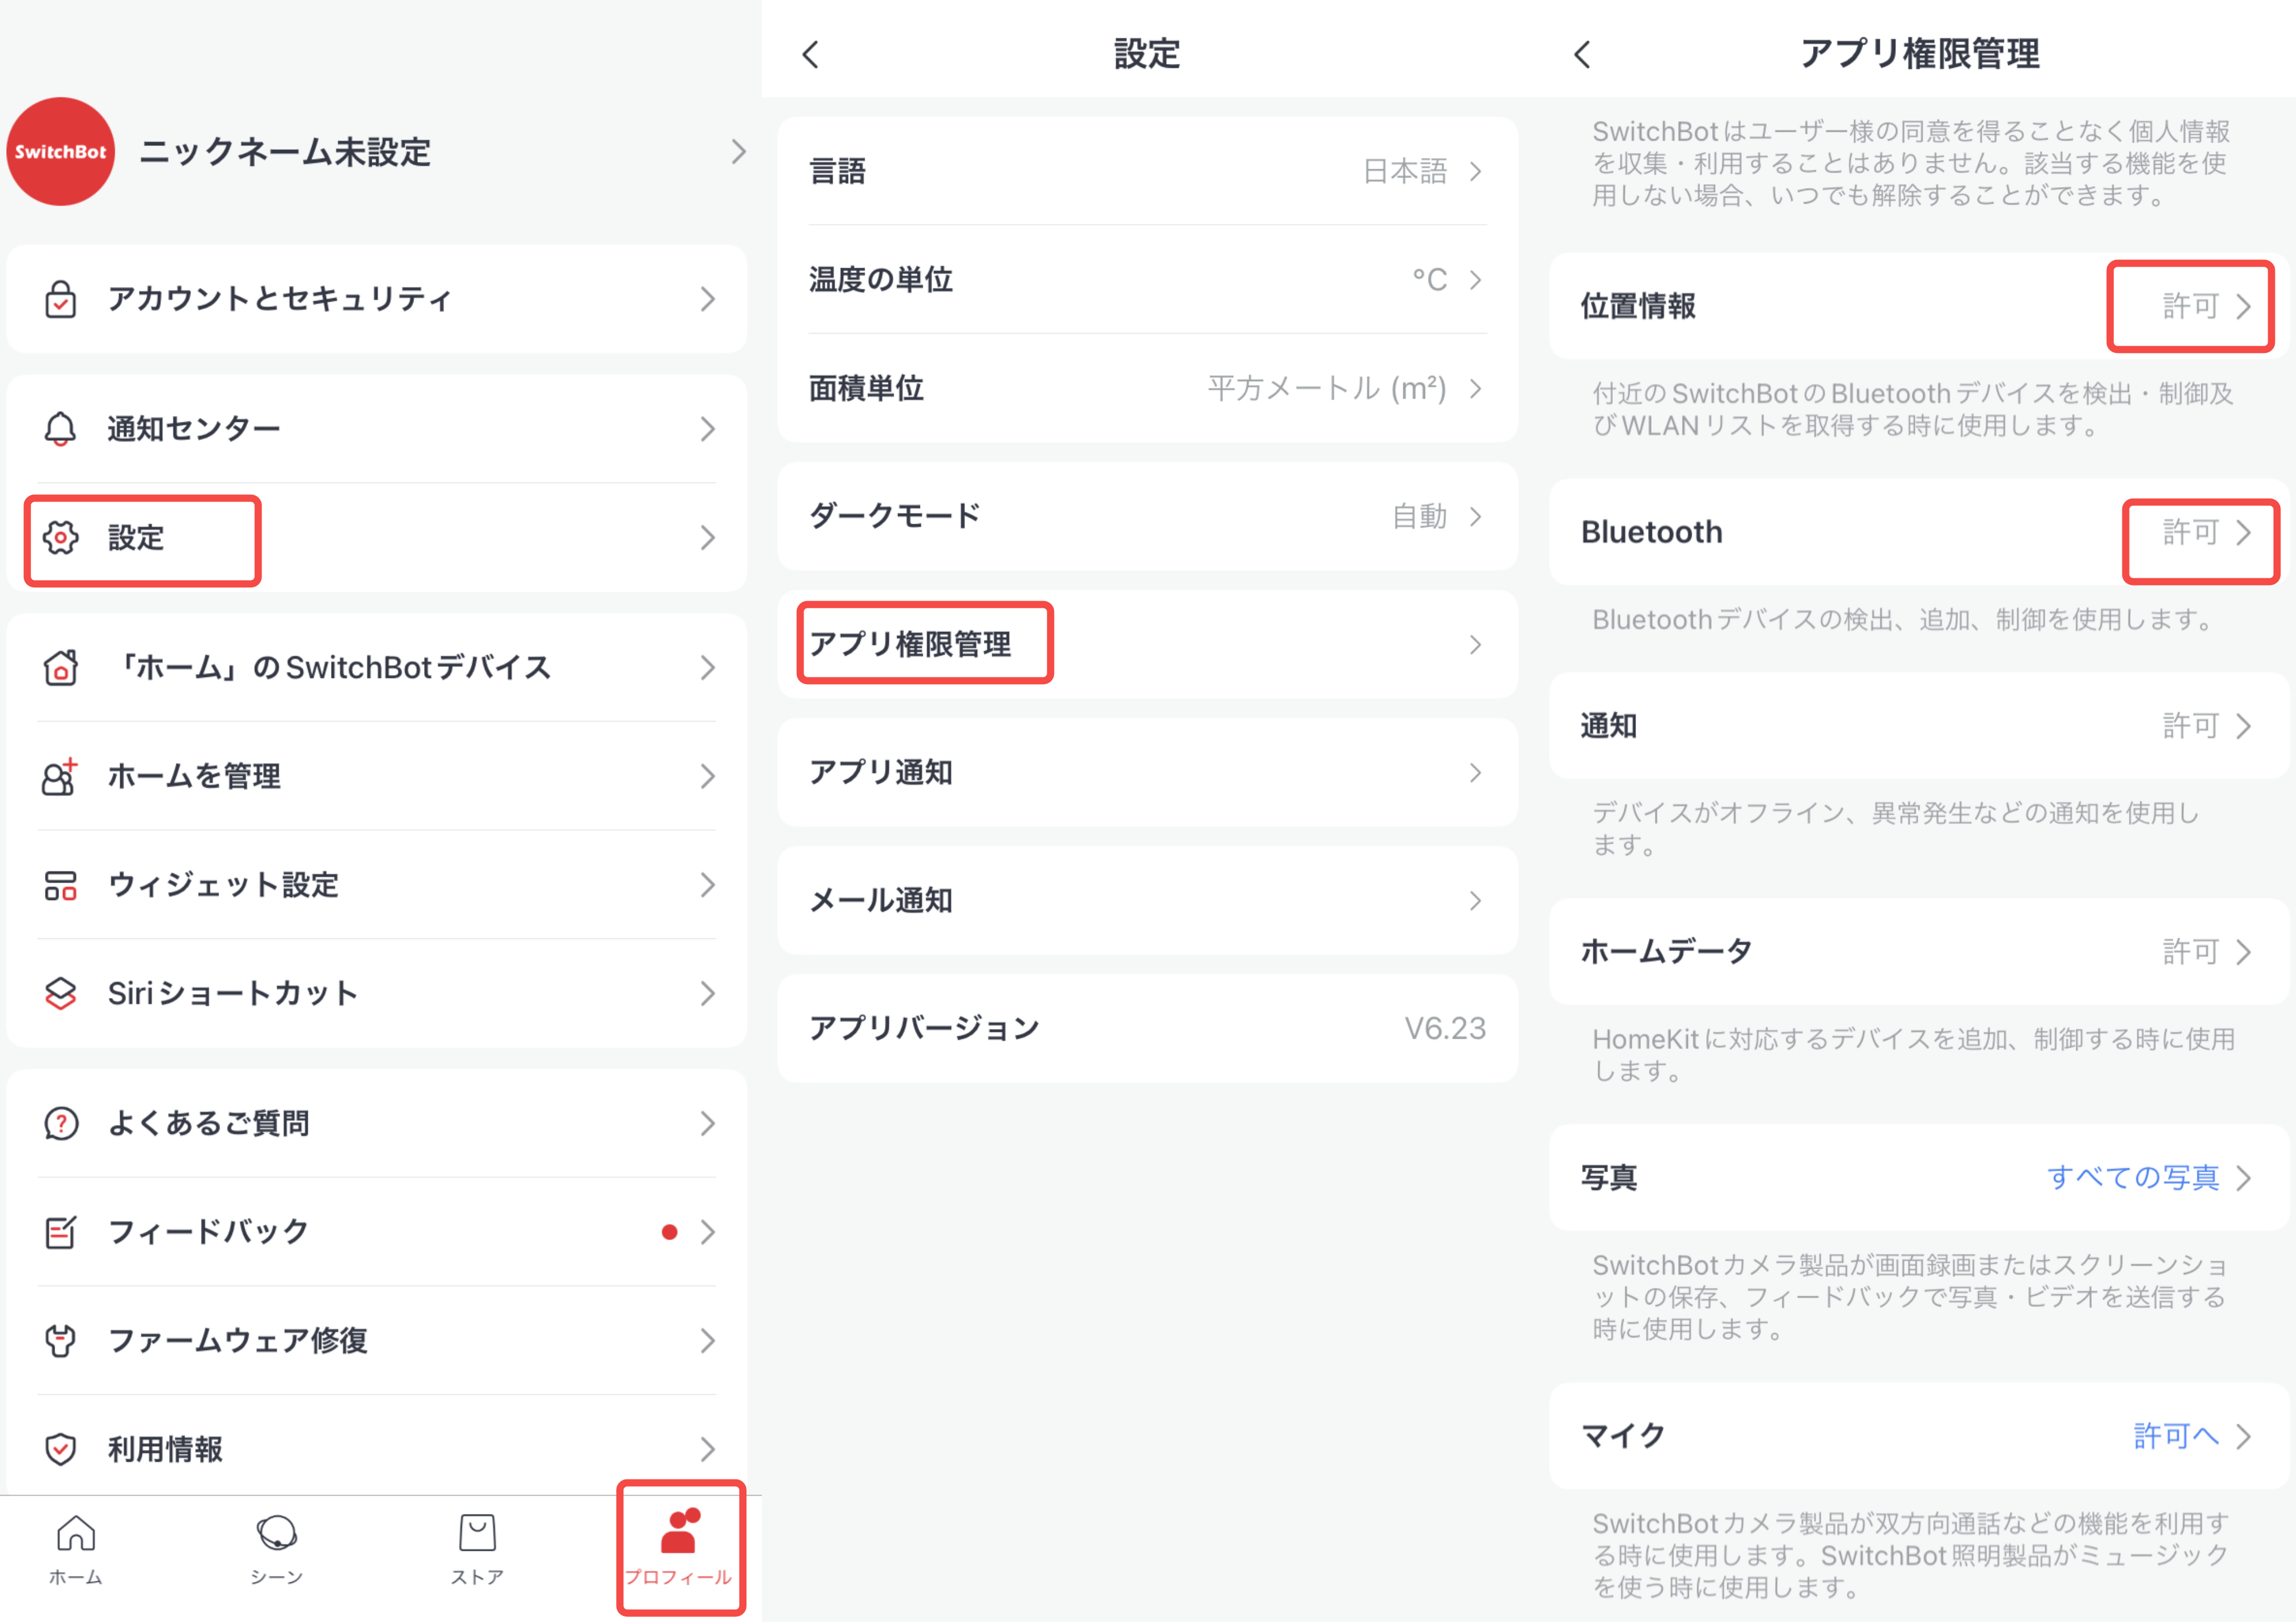Open the Bluetooth permission chevron
This screenshot has width=2296, height=1622.
pos(2243,532)
